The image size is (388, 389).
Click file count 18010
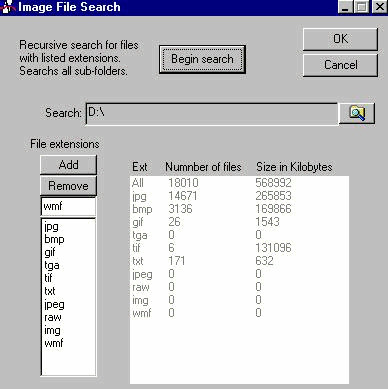pos(183,183)
